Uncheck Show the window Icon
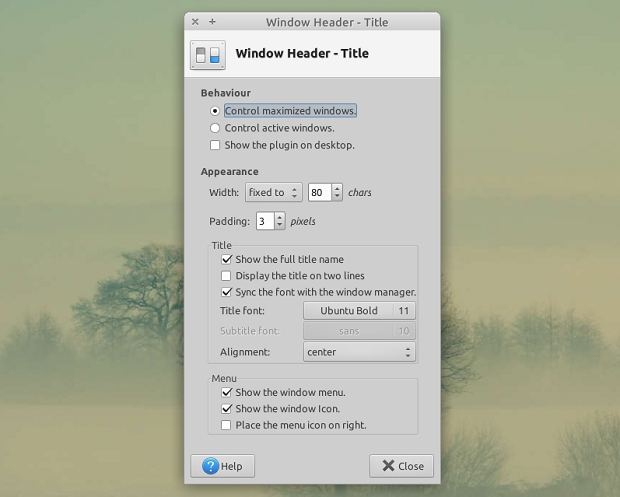The width and height of the screenshot is (620, 497). click(226, 408)
